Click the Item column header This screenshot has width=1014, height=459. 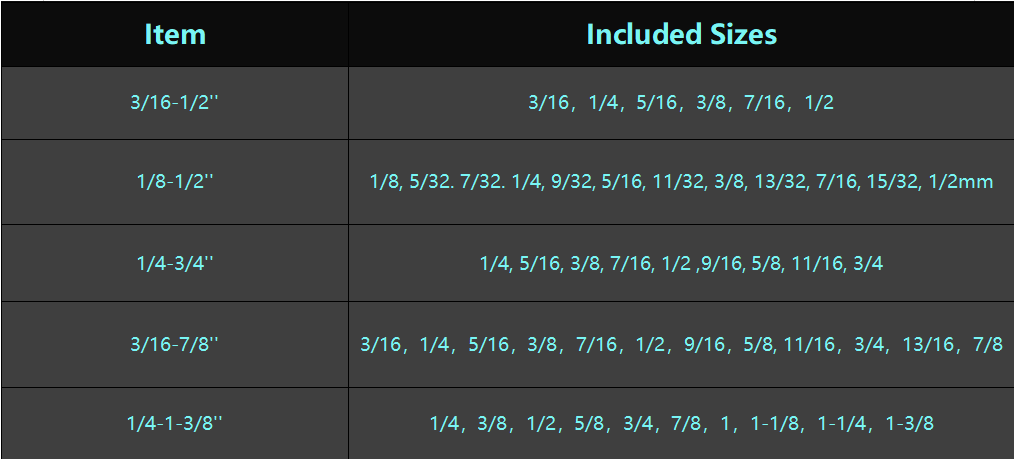pyautogui.click(x=175, y=34)
